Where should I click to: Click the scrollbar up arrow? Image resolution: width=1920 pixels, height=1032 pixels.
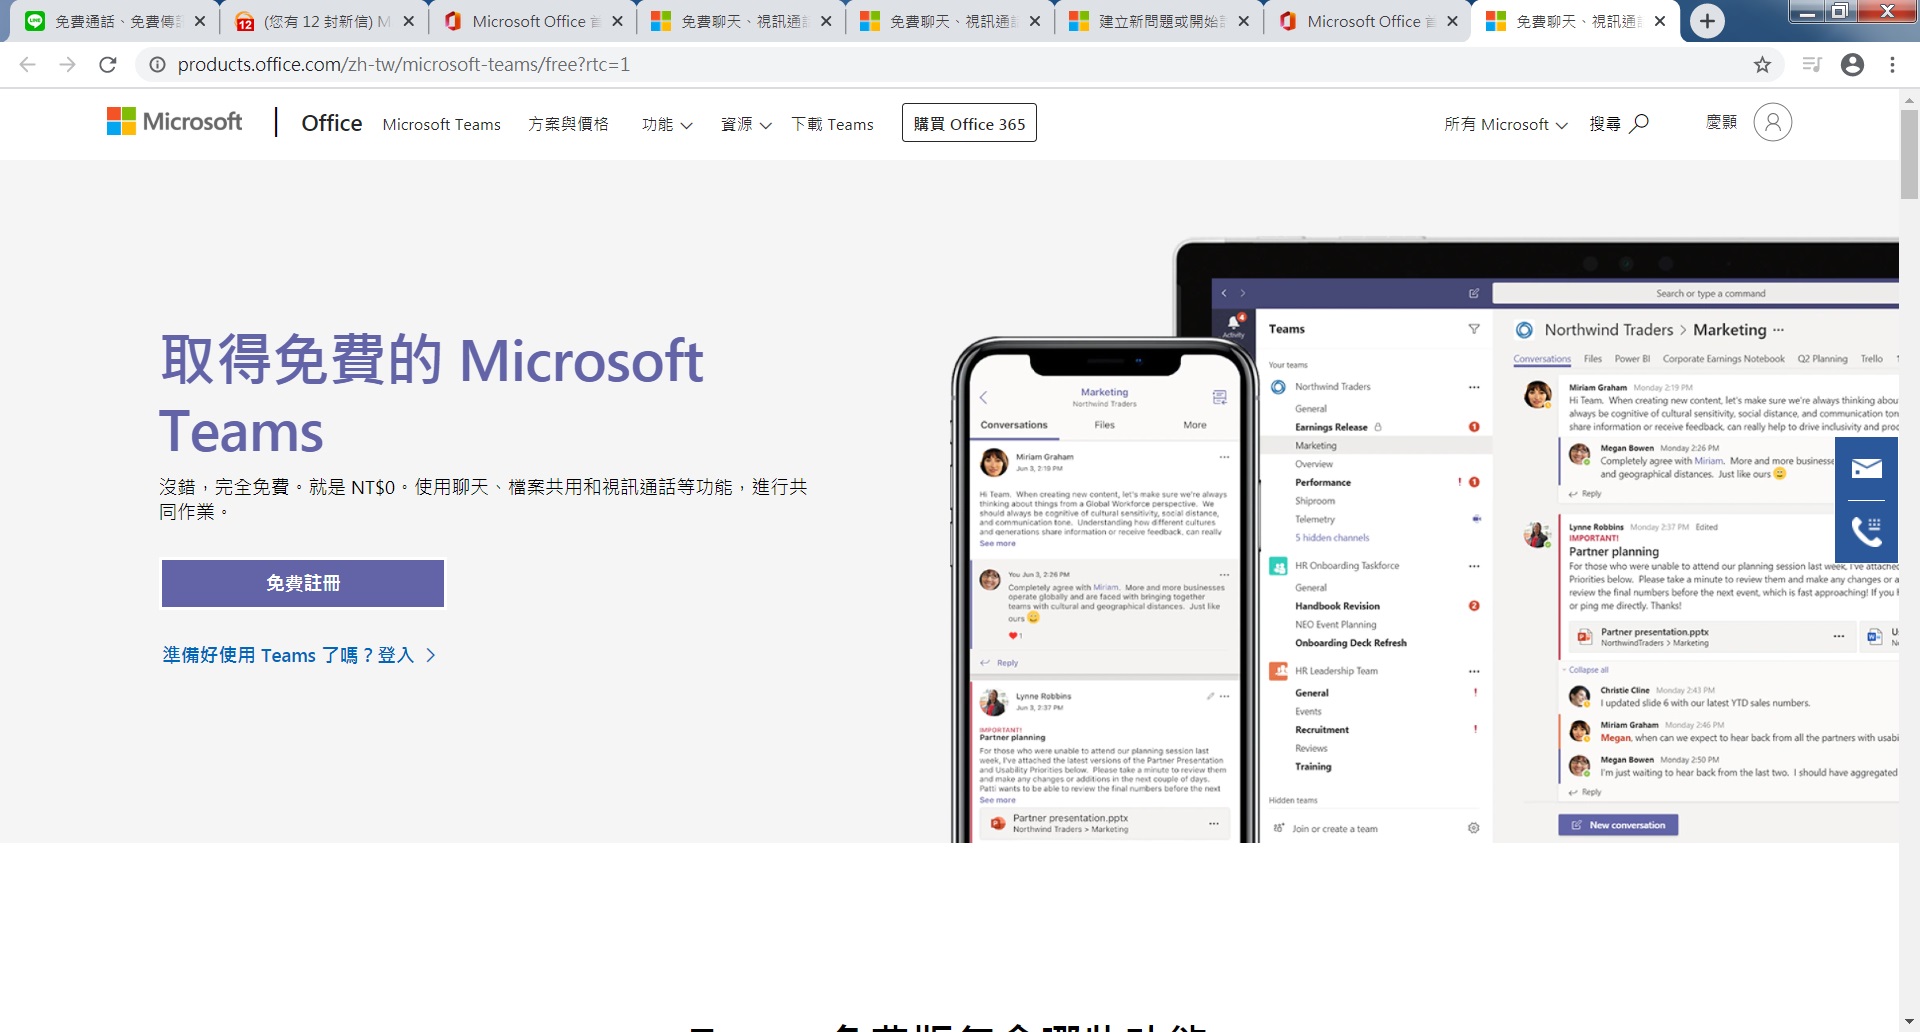click(x=1909, y=100)
